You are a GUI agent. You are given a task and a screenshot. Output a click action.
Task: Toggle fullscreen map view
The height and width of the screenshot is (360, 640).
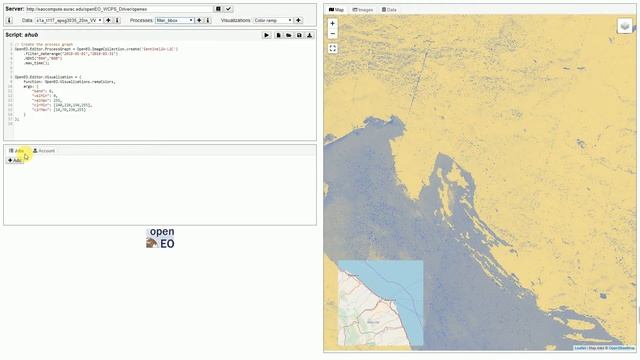point(333,49)
